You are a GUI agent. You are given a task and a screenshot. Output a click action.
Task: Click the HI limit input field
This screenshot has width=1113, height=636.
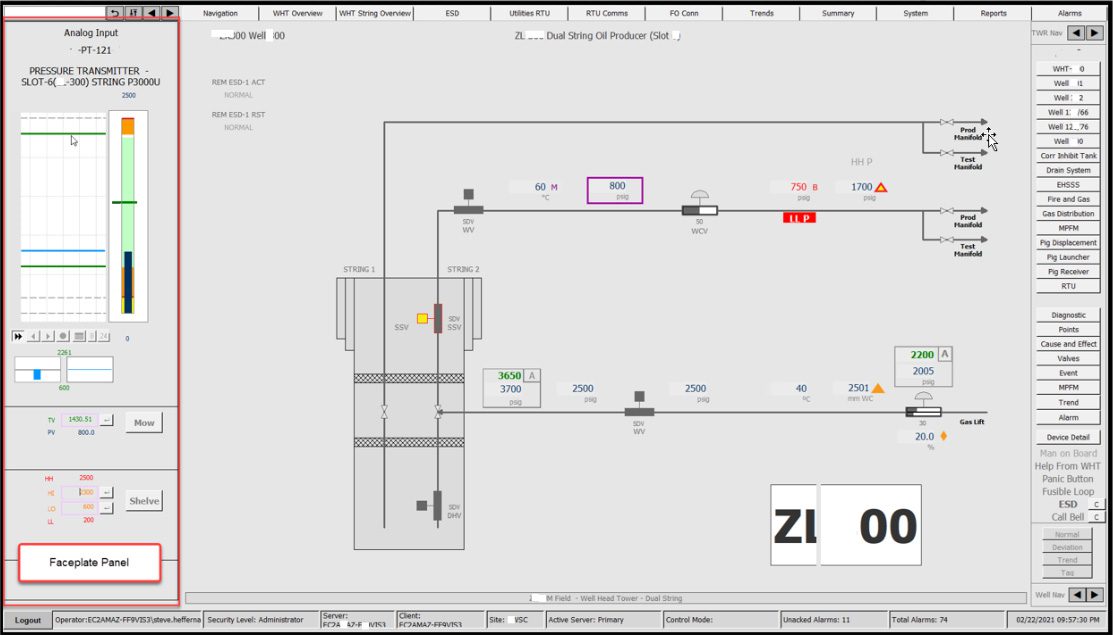(80, 492)
